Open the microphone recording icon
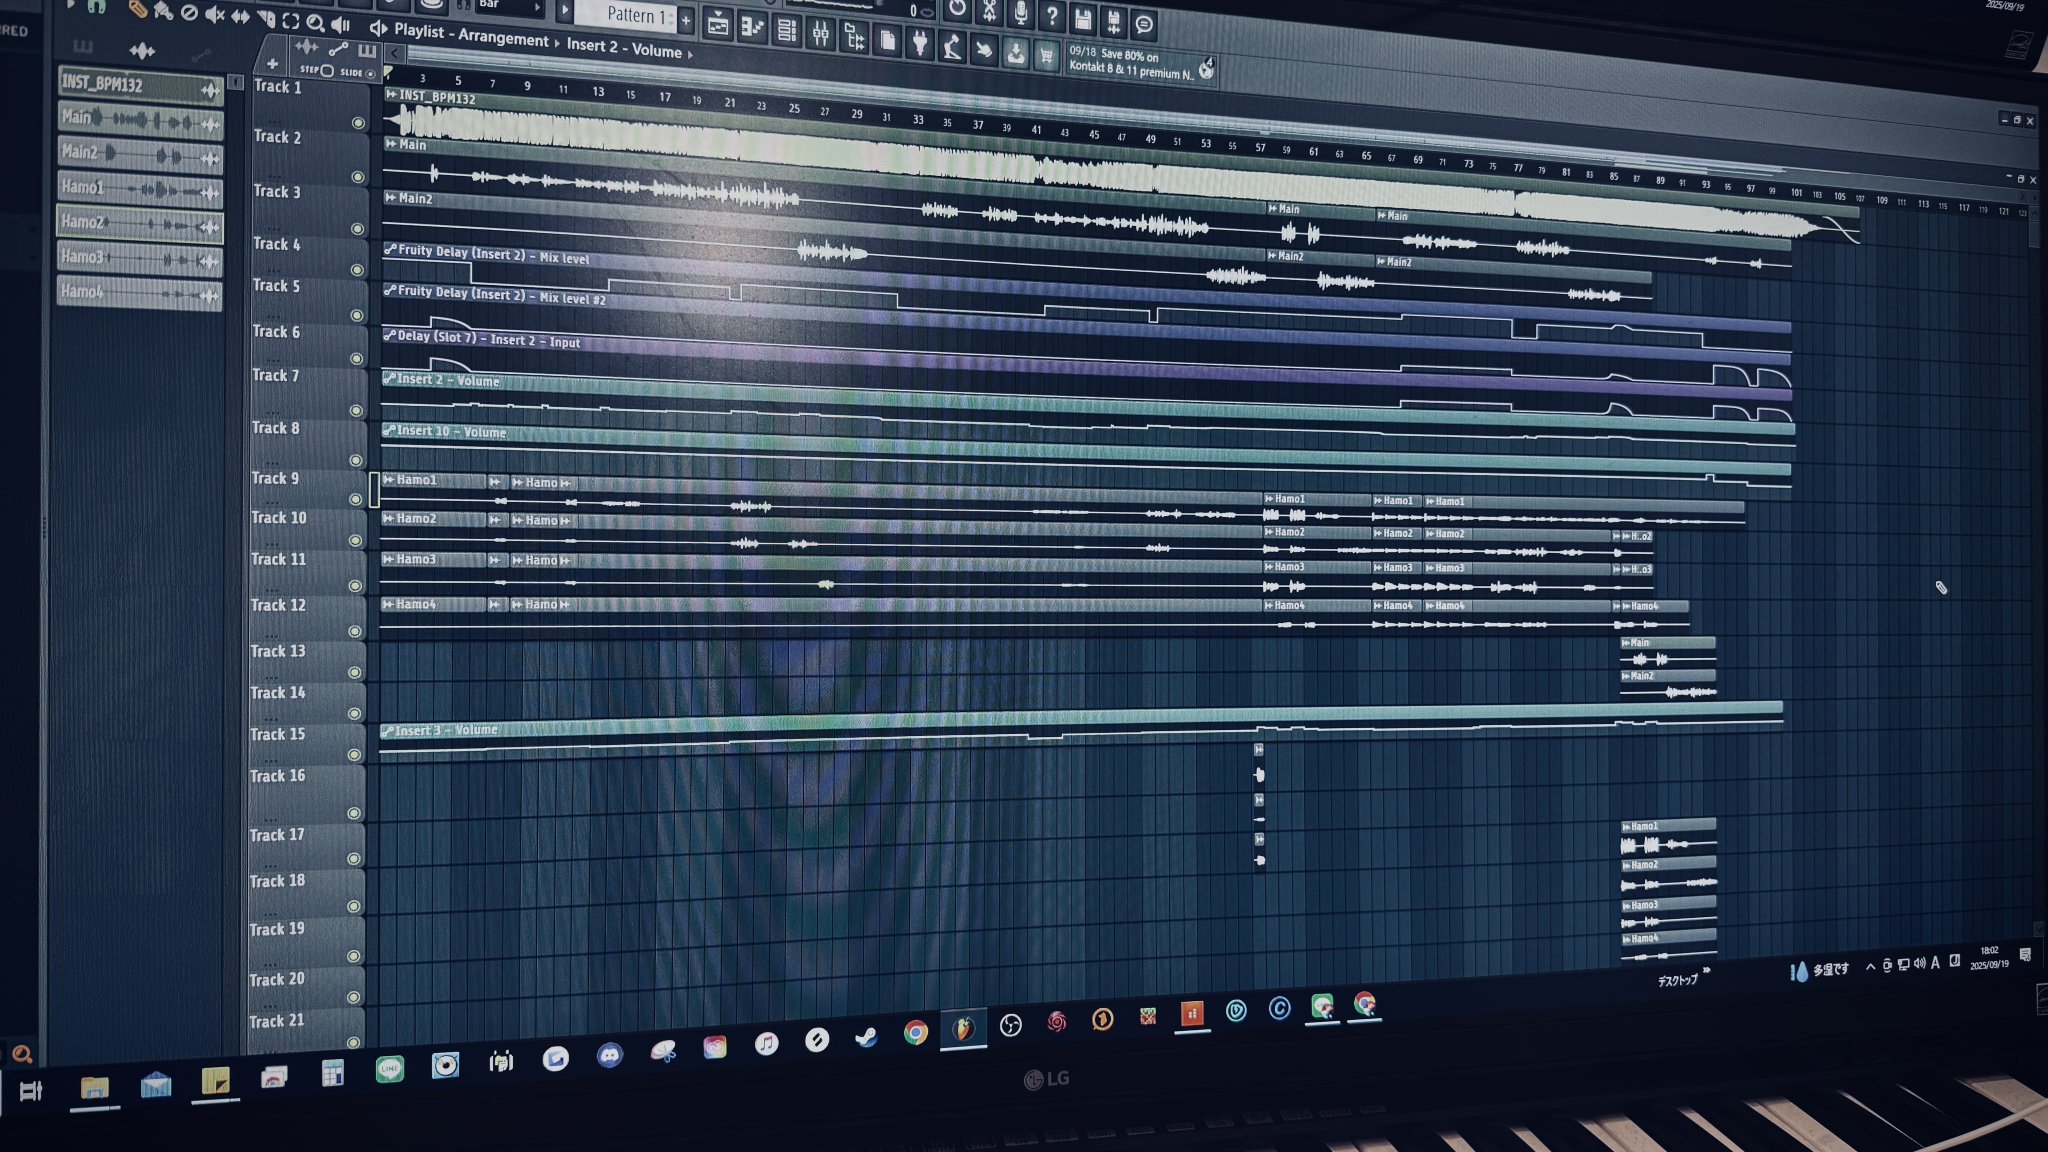 (1020, 13)
